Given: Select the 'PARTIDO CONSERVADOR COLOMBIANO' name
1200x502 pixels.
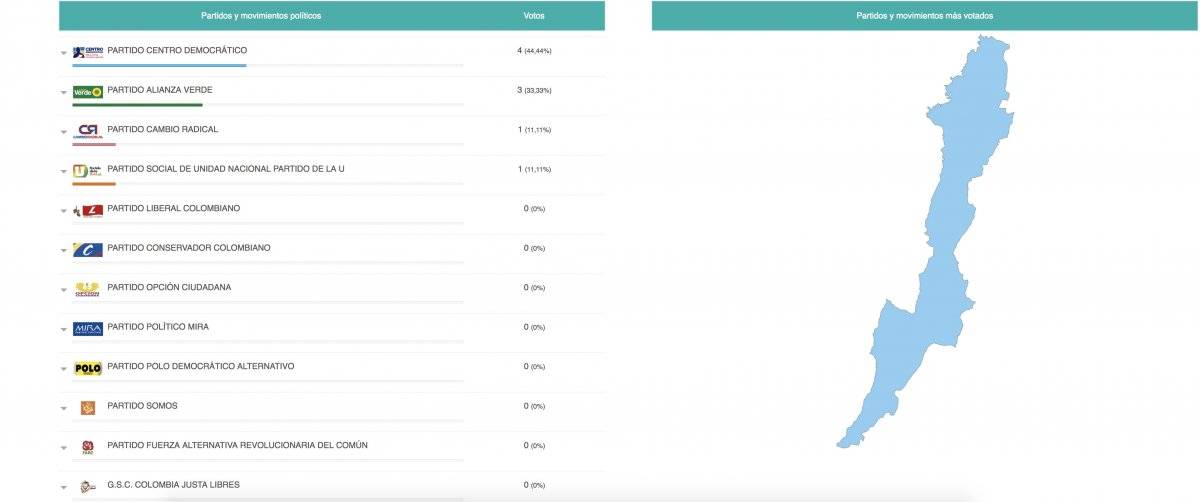Looking at the screenshot, I should click(x=189, y=247).
